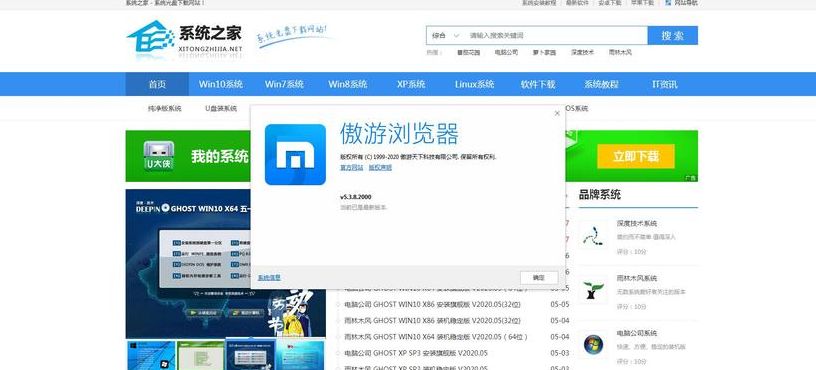The width and height of the screenshot is (816, 370).
Task: Confirm the About dialog with 确定 button
Action: tap(539, 278)
